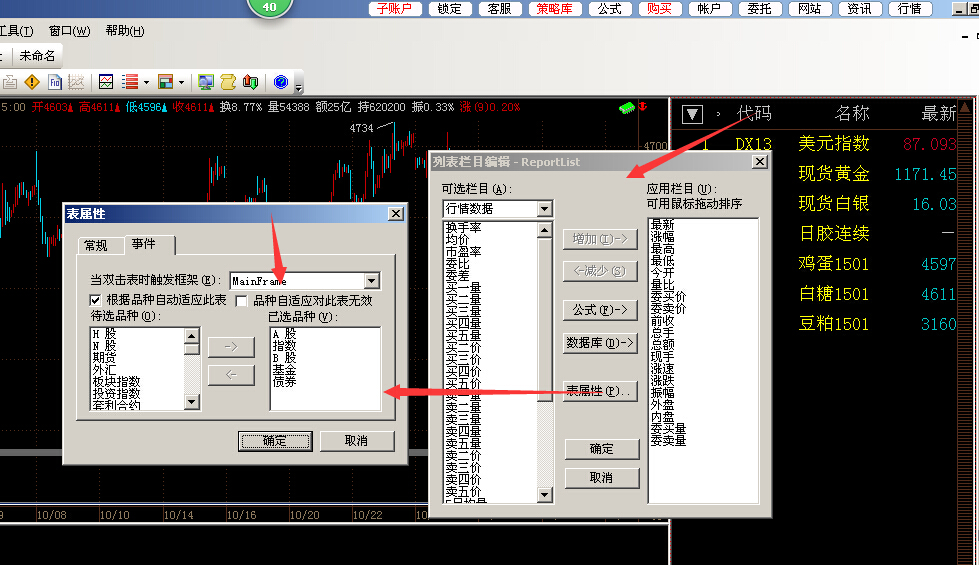Click the yellow warning diamond icon

tap(32, 82)
